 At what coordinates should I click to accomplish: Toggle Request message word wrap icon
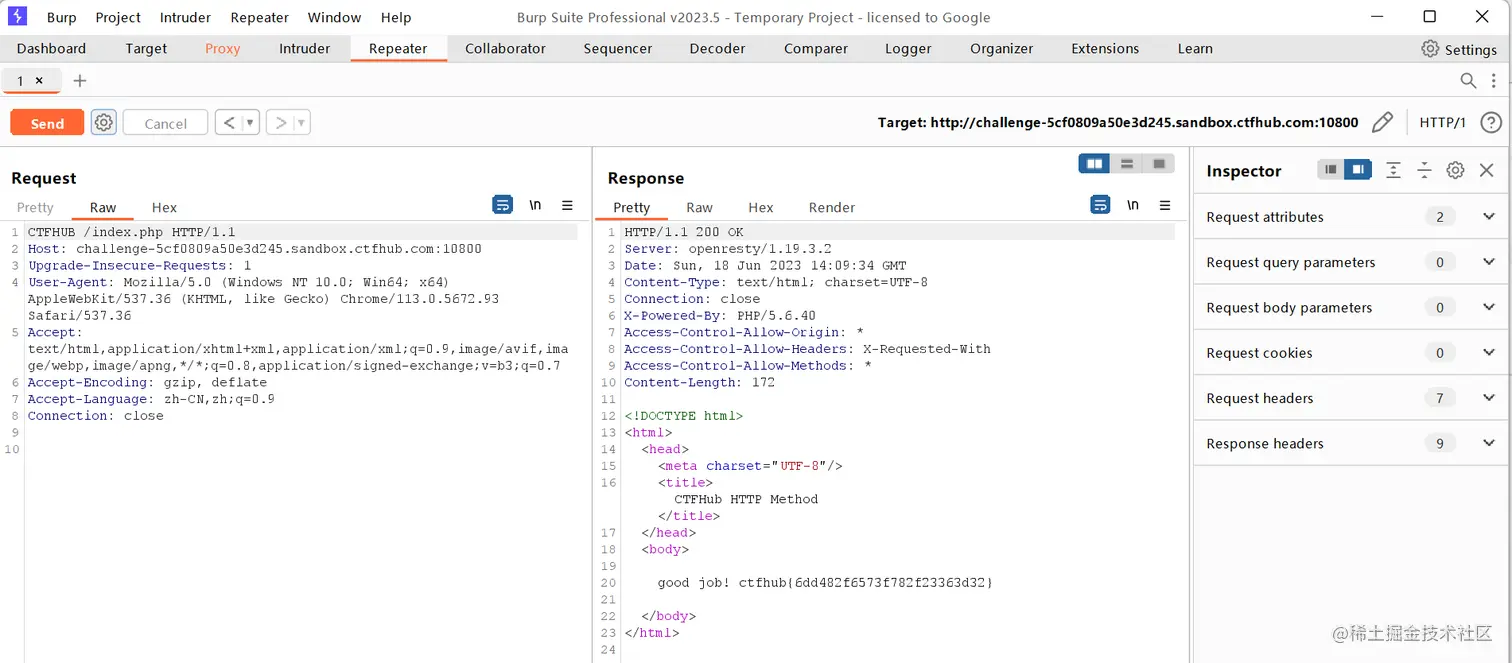[x=502, y=205]
